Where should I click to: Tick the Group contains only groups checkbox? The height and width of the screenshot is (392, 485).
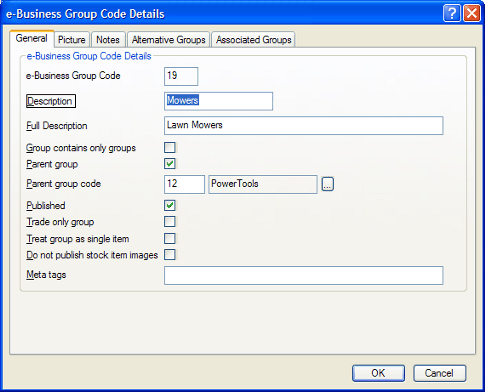(170, 147)
